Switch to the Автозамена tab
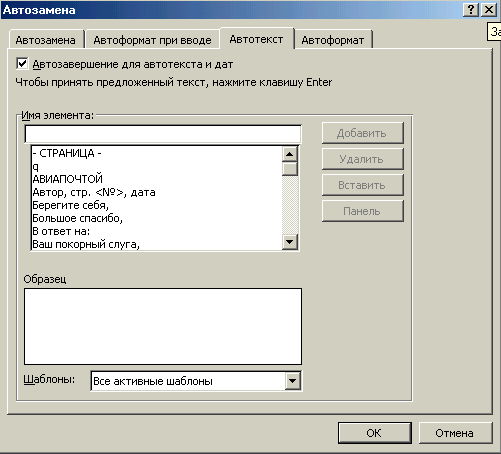This screenshot has height=454, width=501. [x=46, y=40]
